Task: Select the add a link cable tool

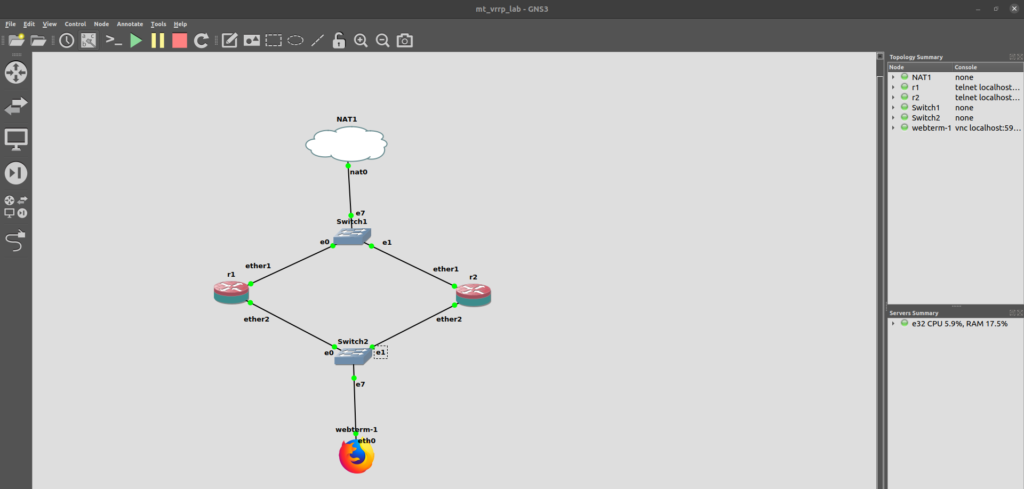Action: click(16, 240)
